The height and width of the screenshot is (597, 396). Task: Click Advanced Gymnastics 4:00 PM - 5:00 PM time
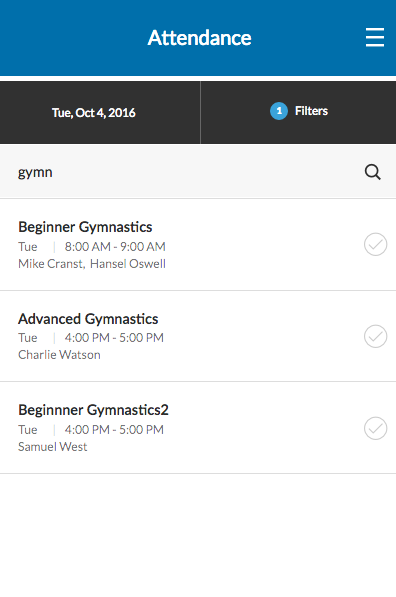coord(114,338)
